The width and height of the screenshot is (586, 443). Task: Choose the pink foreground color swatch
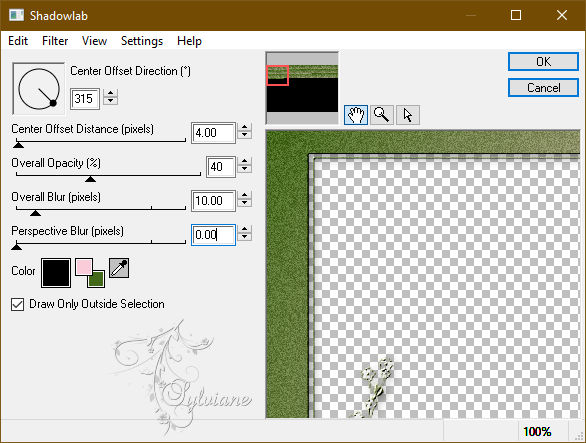[x=84, y=267]
